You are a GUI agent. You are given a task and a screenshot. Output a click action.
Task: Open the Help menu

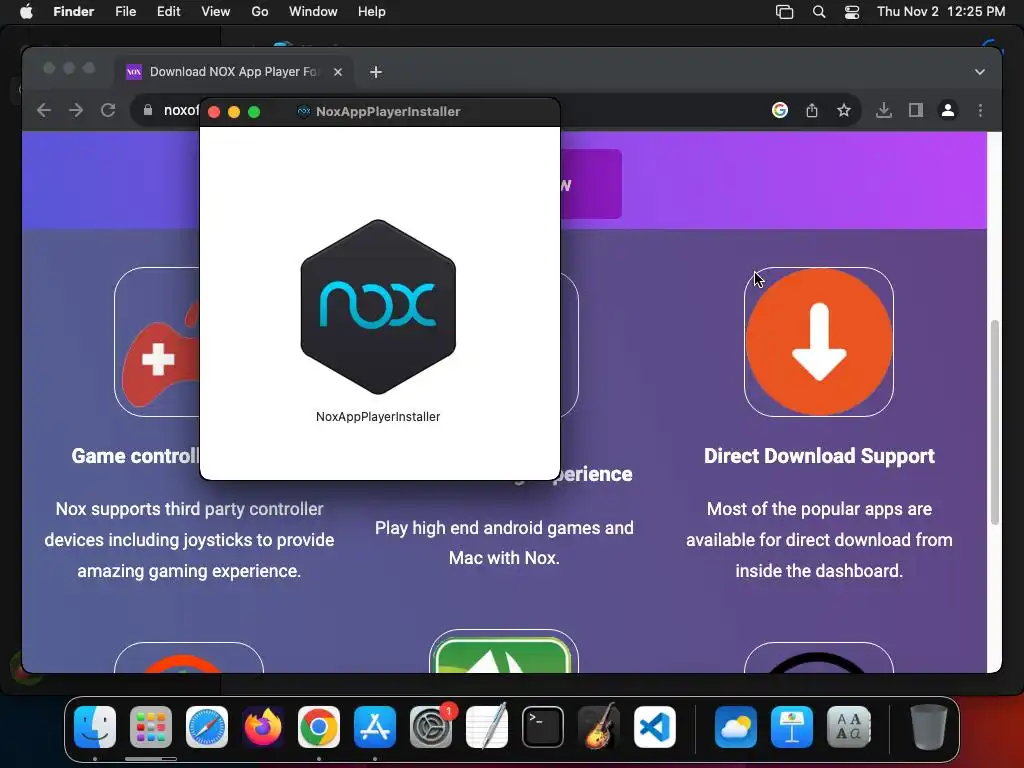pos(372,12)
